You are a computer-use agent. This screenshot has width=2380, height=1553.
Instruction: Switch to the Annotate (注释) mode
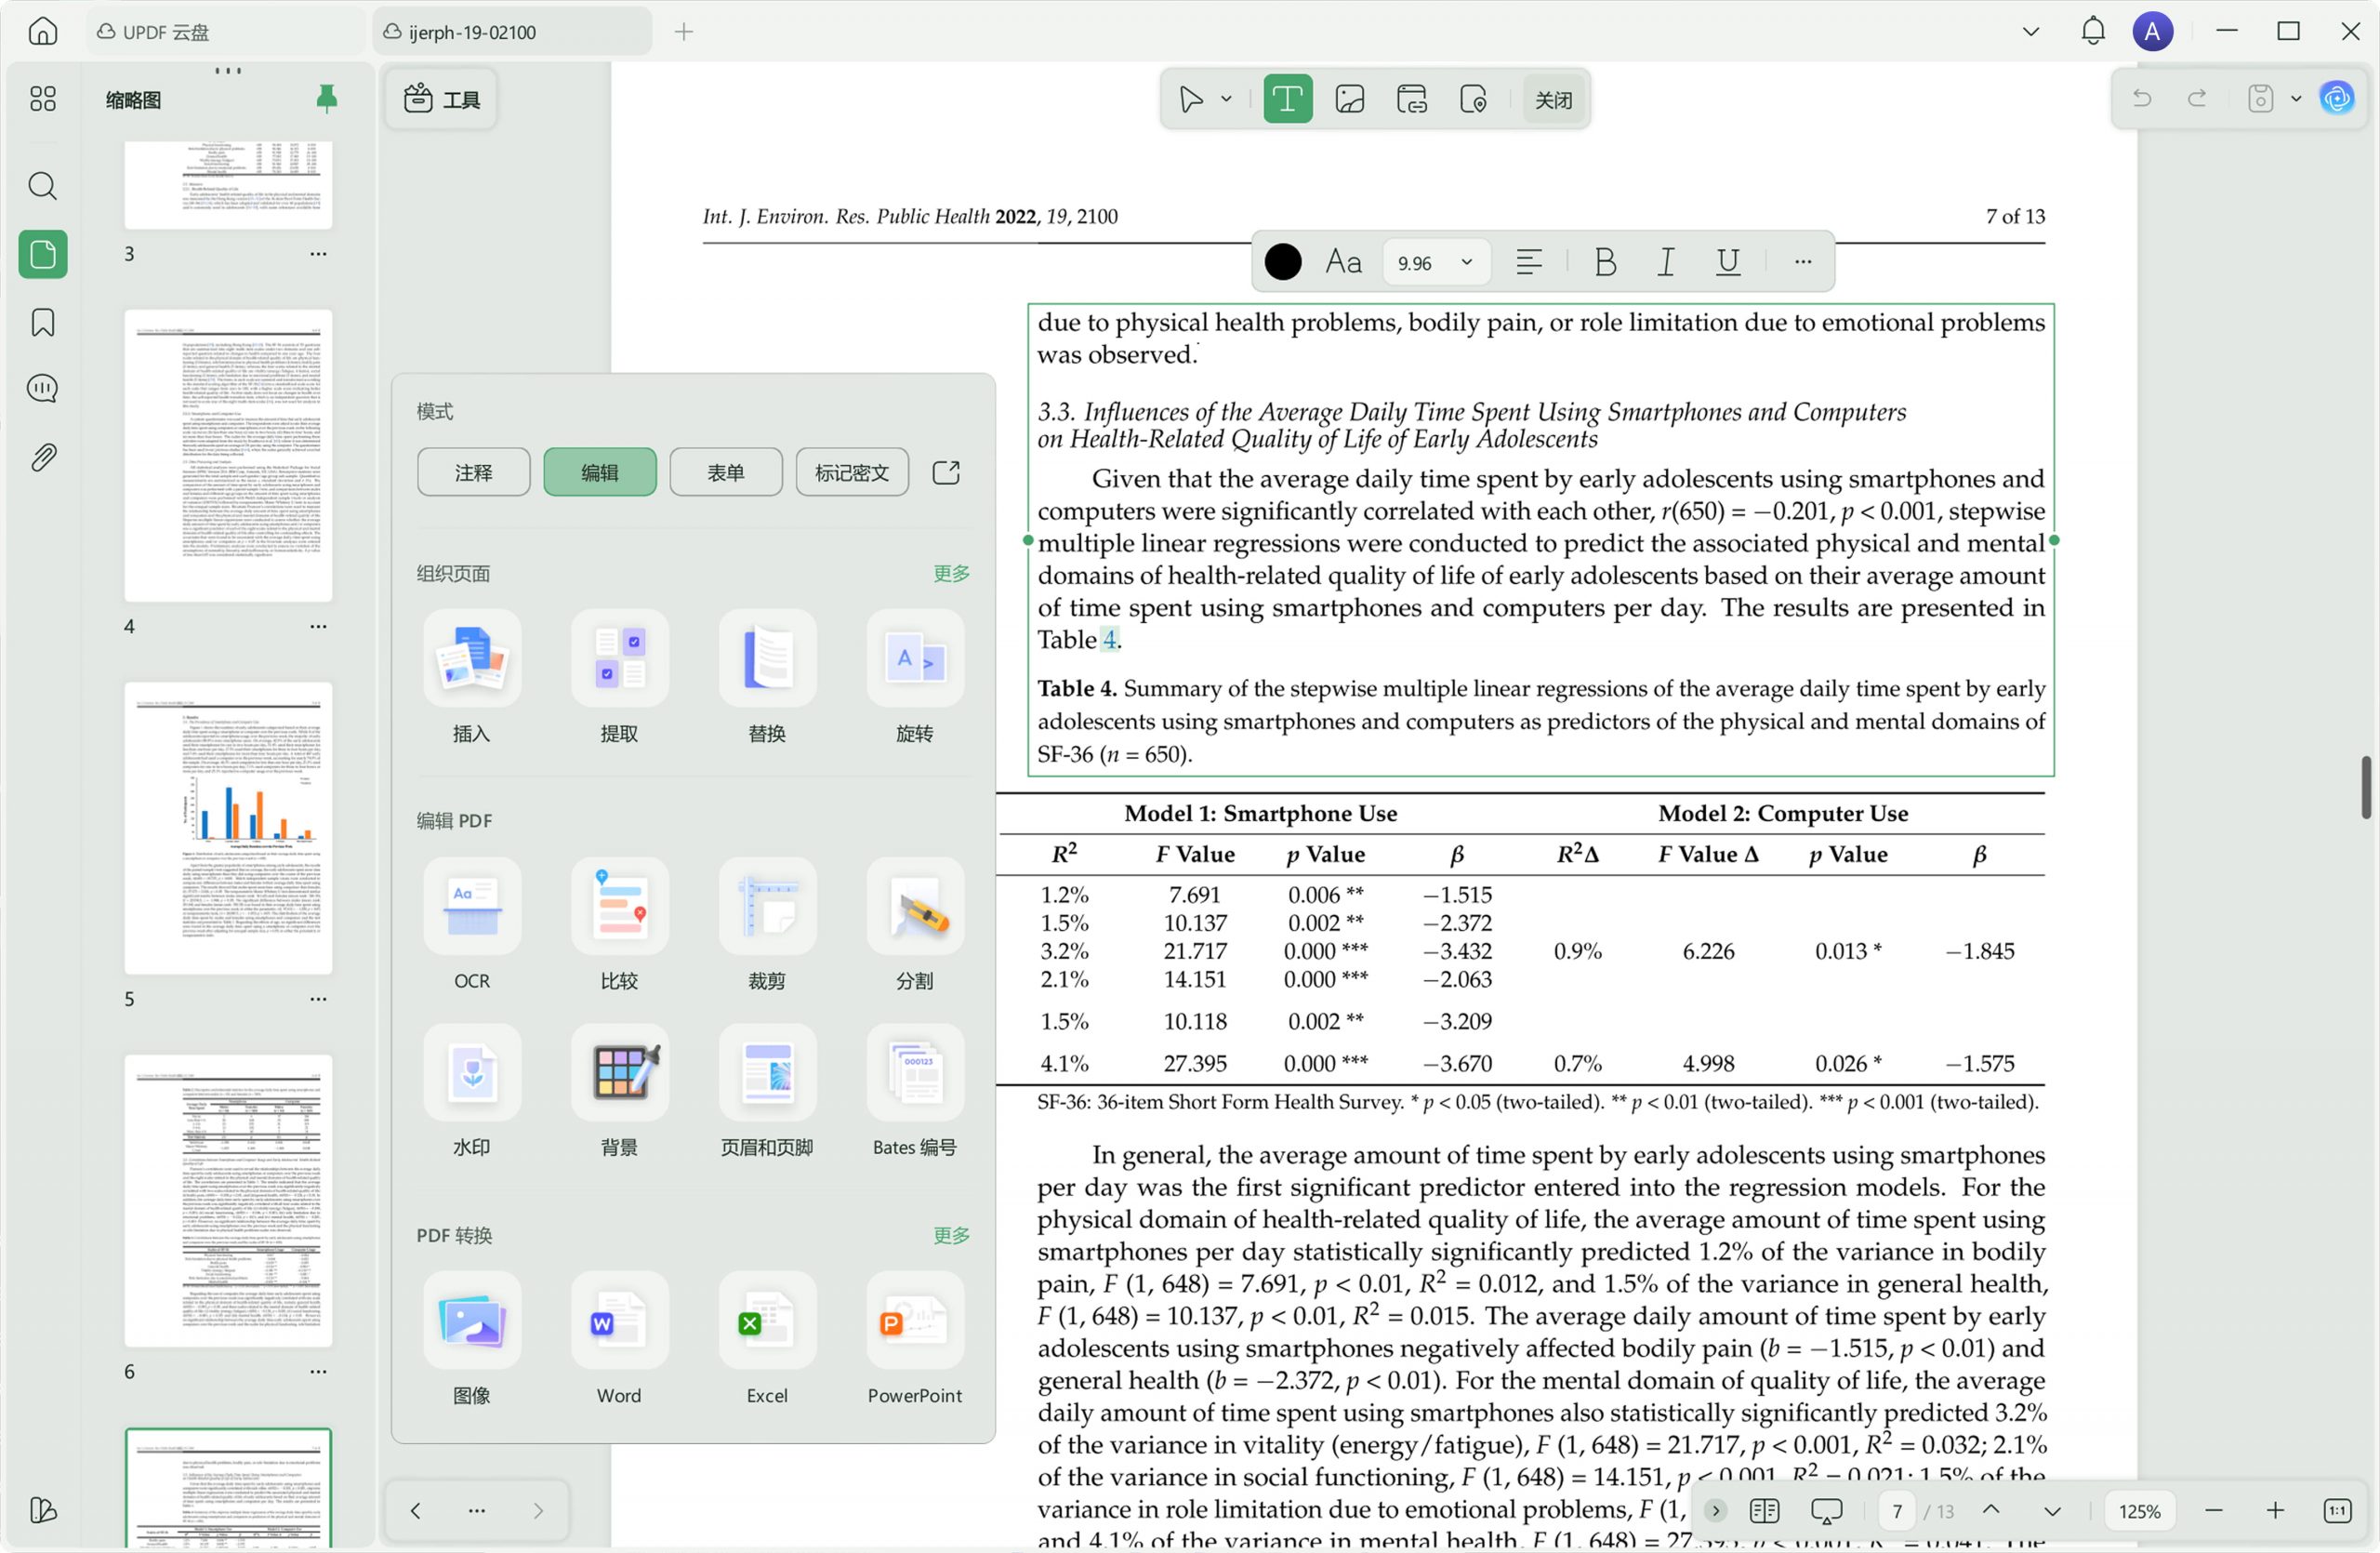click(x=473, y=472)
